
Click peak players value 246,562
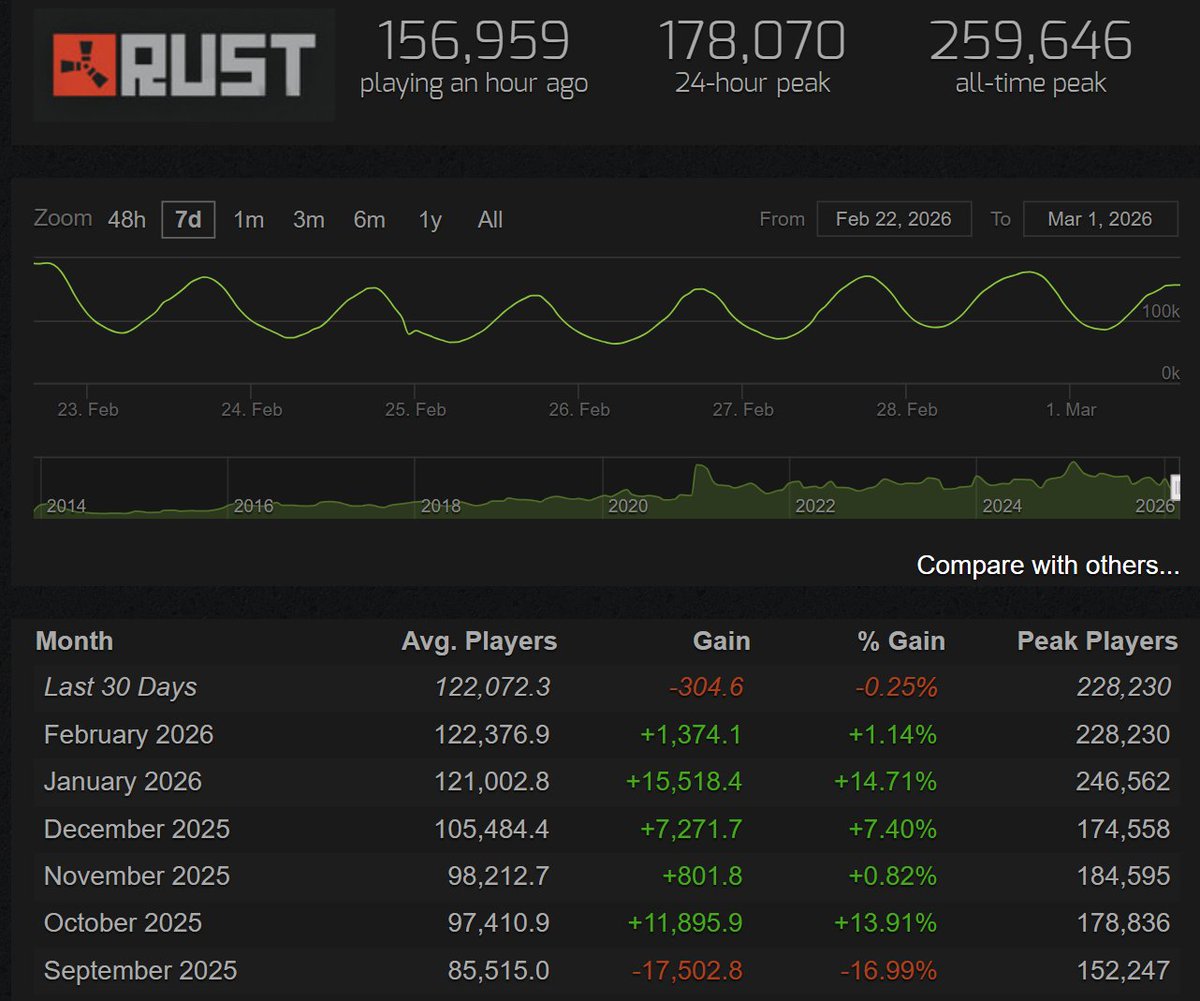point(1124,781)
